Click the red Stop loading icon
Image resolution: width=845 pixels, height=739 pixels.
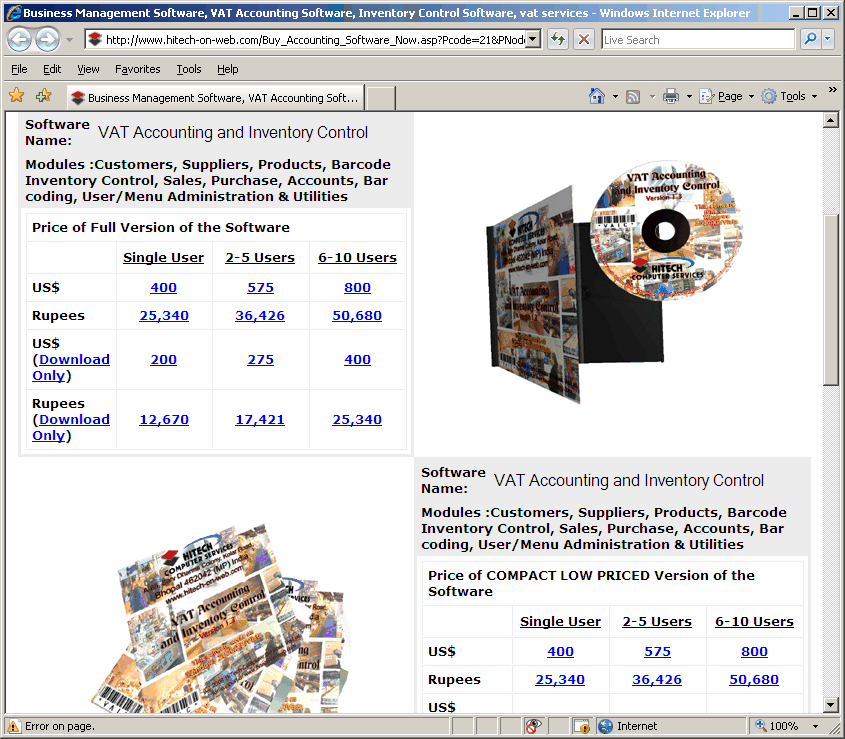pyautogui.click(x=584, y=39)
